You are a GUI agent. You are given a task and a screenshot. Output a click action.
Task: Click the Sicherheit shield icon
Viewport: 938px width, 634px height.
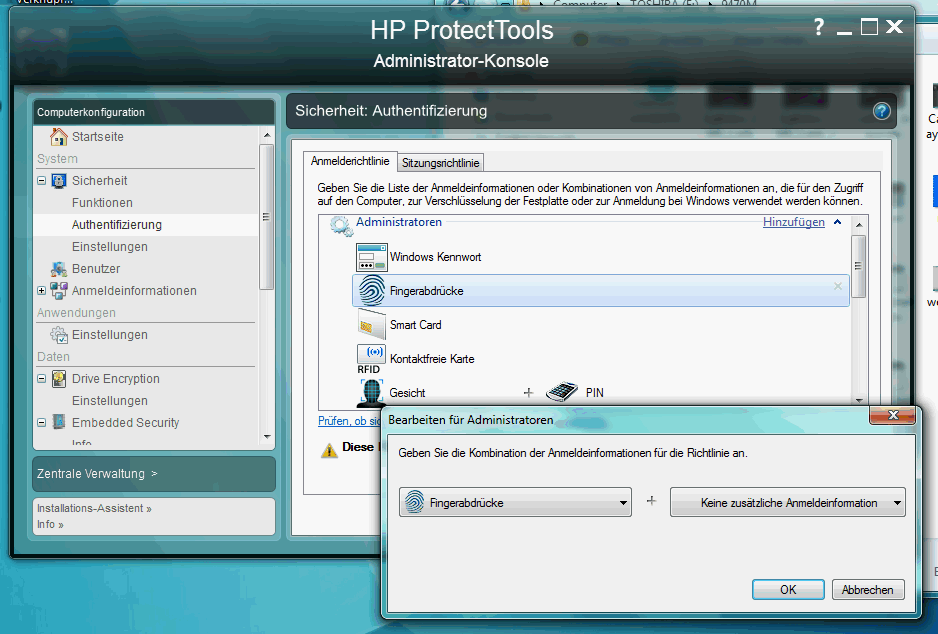[59, 181]
